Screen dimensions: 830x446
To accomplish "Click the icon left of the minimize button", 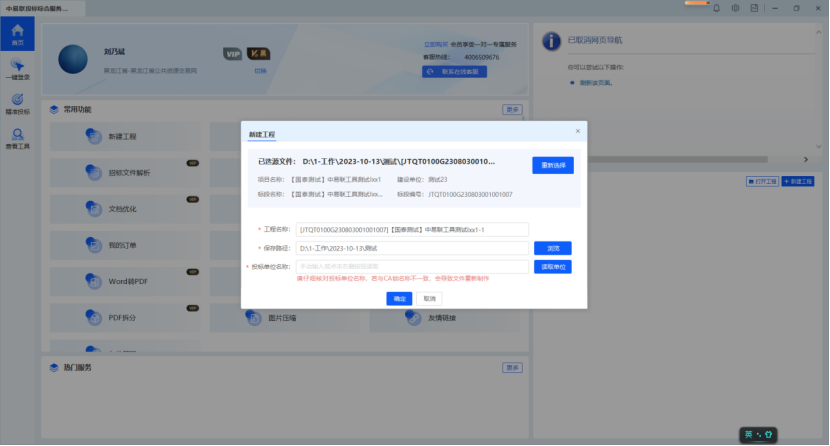I will pos(756,8).
